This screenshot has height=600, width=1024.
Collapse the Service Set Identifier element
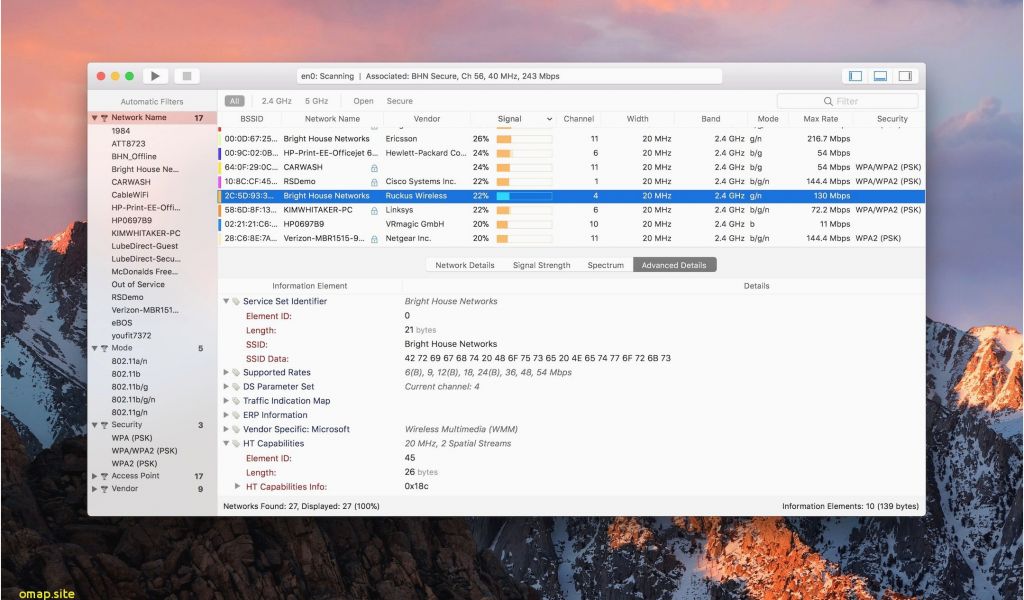(x=227, y=302)
